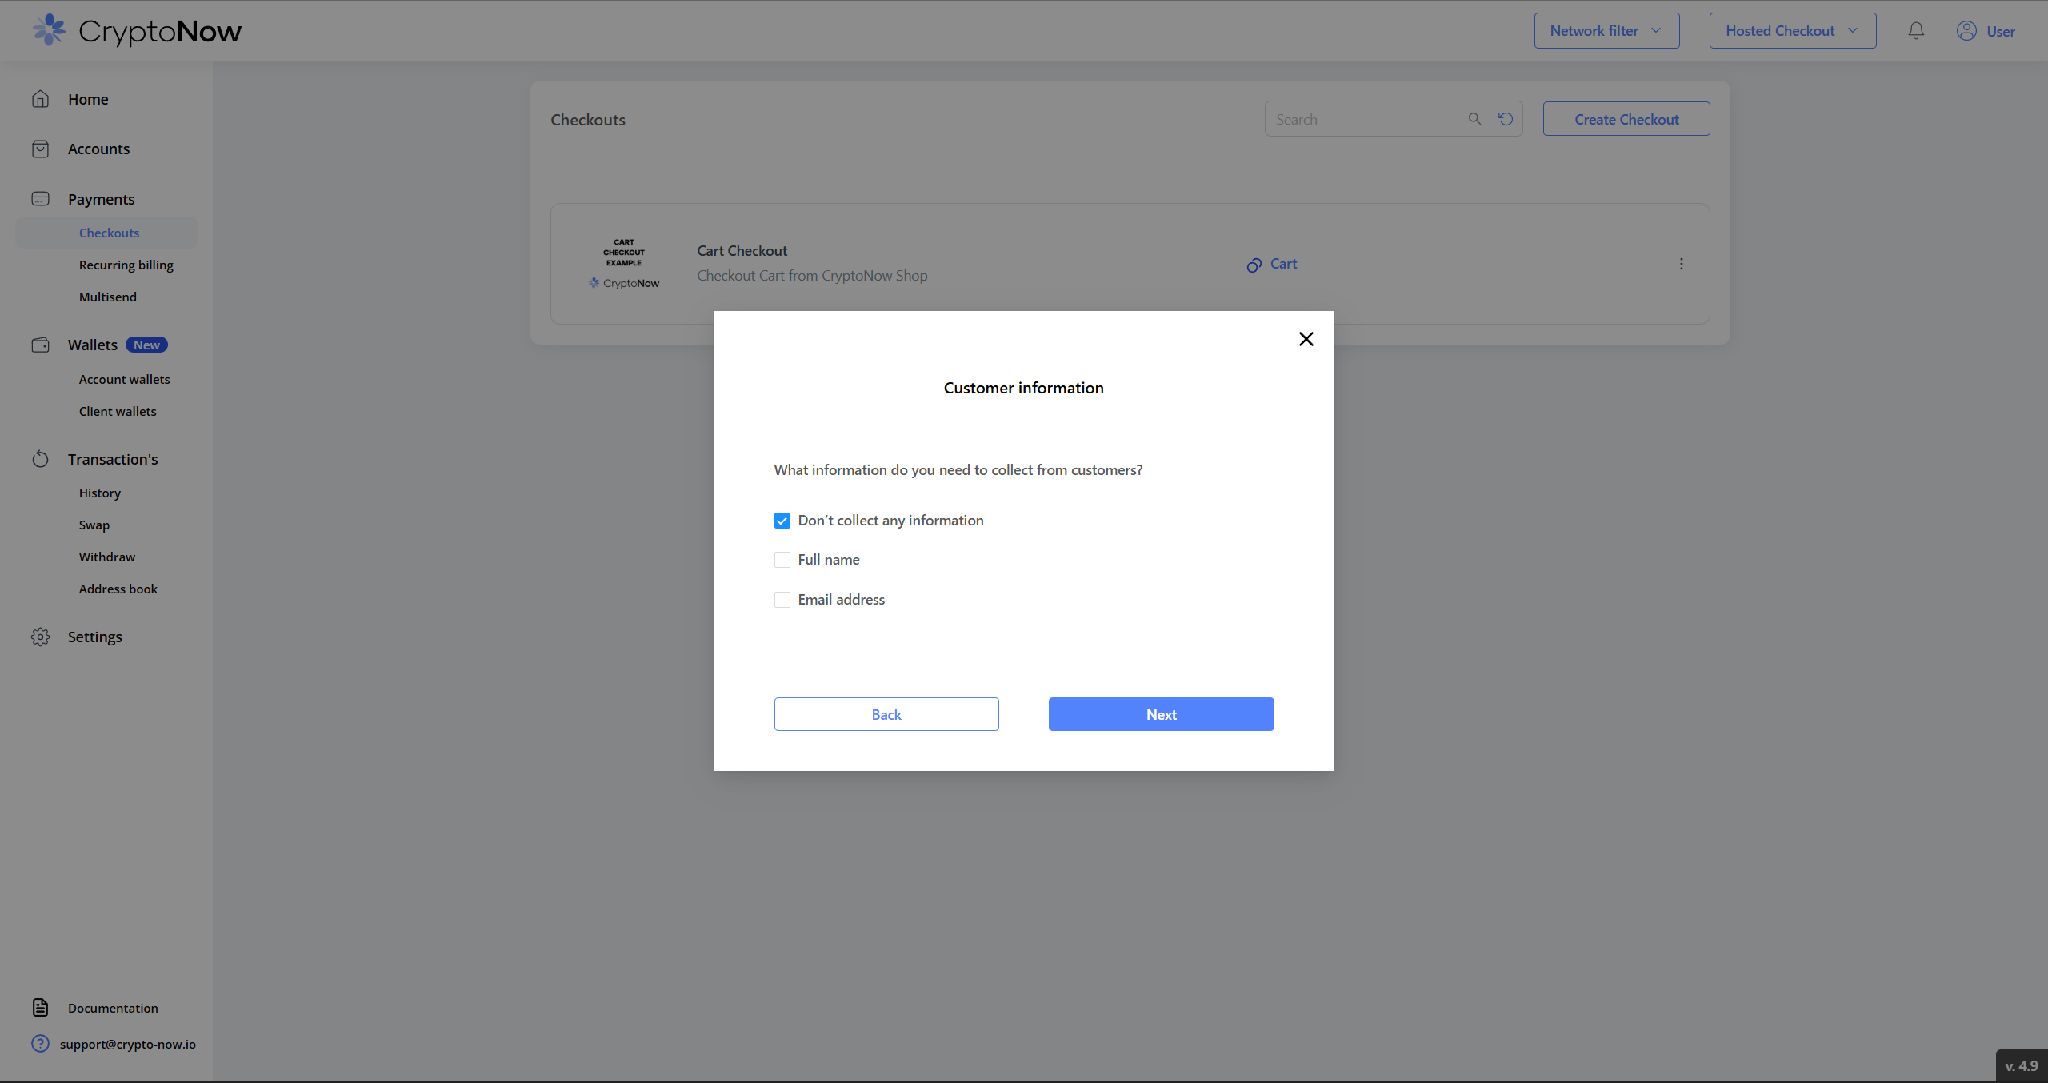
Task: Click the Wallets icon in sidebar
Action: point(41,345)
